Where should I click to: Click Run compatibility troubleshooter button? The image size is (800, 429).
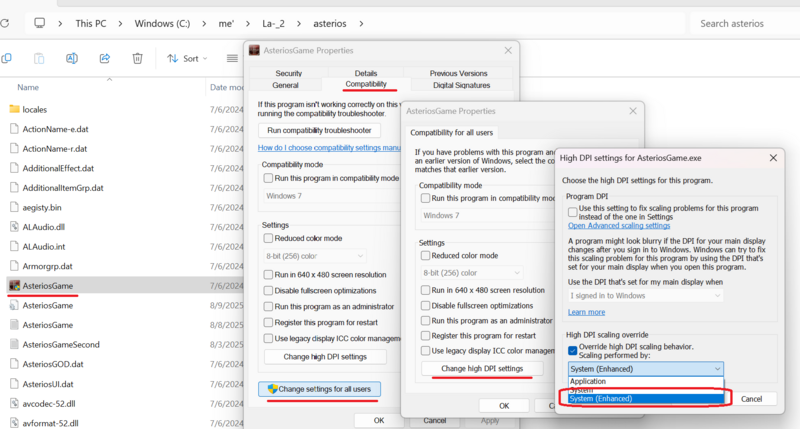pyautogui.click(x=319, y=131)
